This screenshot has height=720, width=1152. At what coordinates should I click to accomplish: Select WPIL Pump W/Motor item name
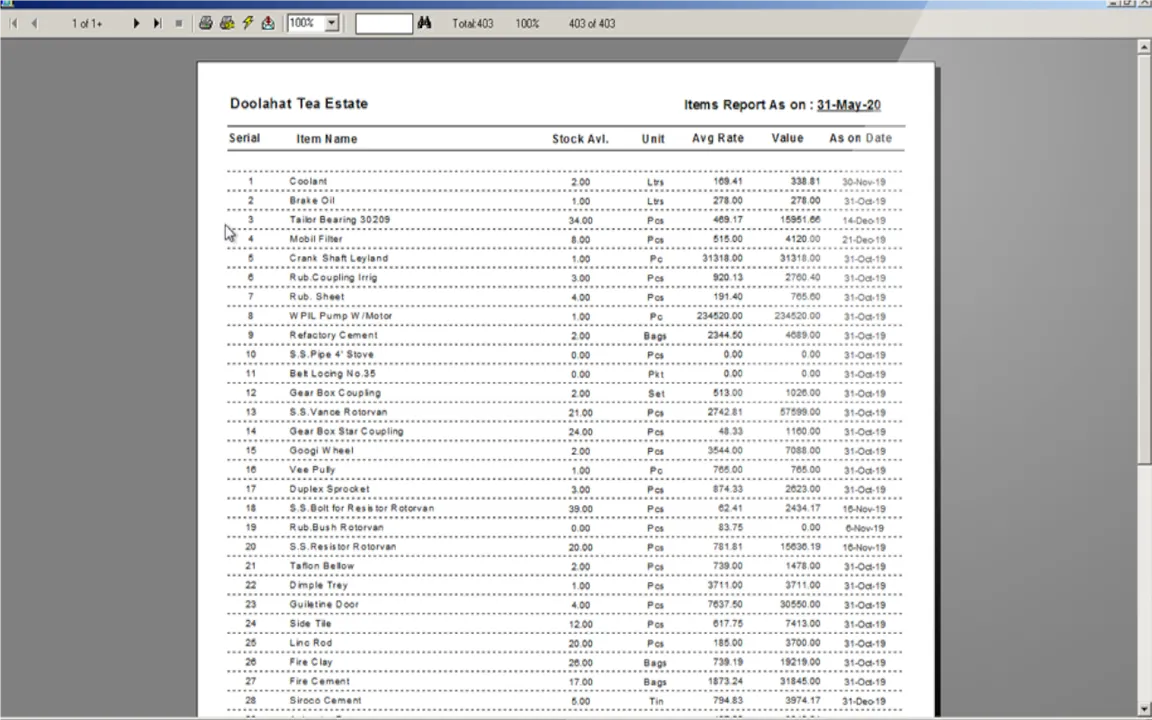[341, 316]
